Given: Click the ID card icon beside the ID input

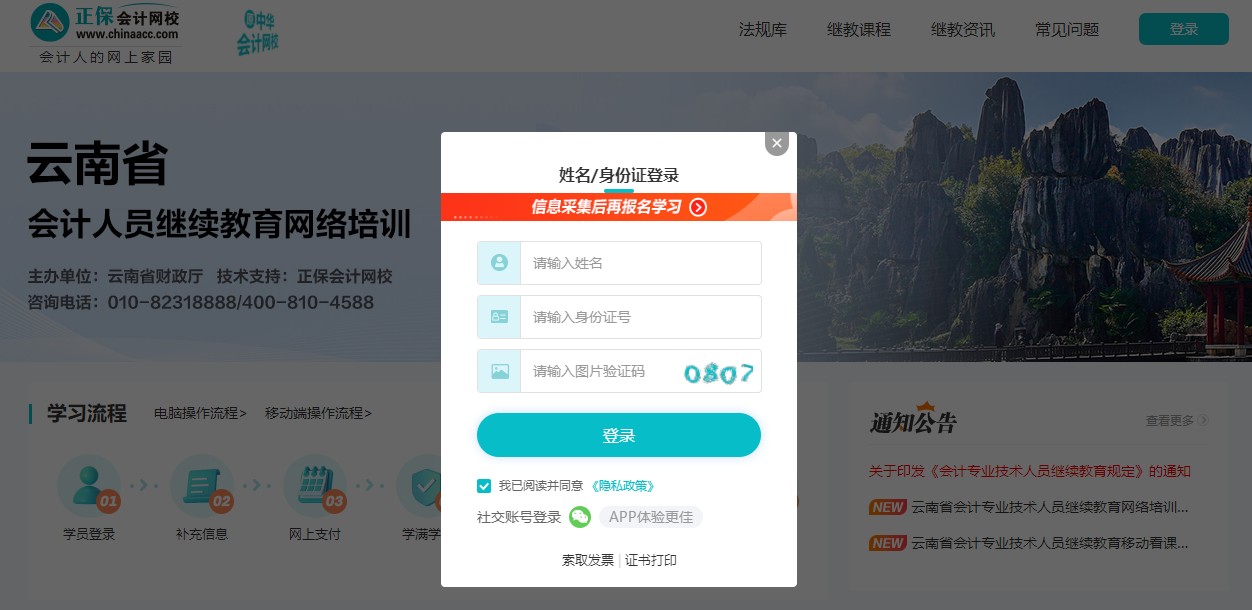Looking at the screenshot, I should (x=498, y=316).
